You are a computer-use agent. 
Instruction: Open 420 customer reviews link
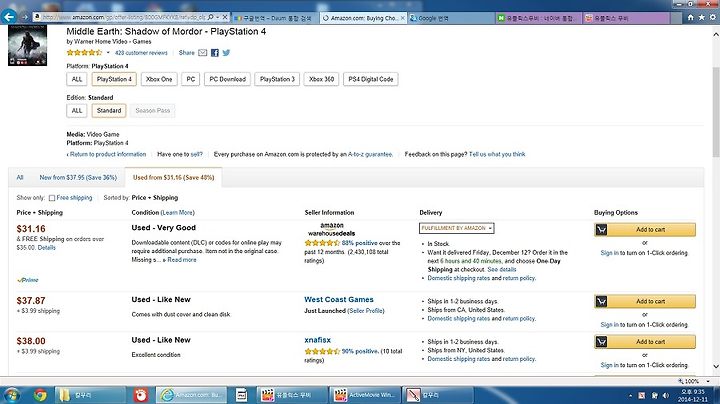pos(141,53)
